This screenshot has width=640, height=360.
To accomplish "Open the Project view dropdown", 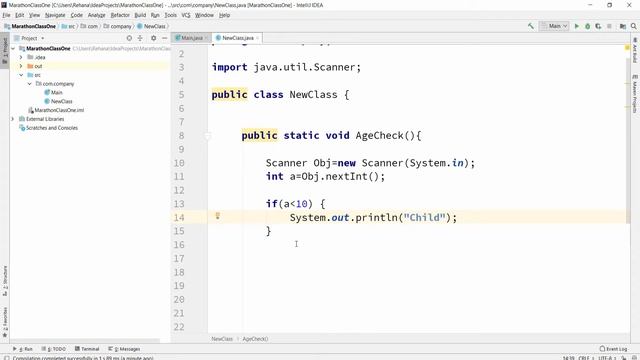I will [29, 38].
